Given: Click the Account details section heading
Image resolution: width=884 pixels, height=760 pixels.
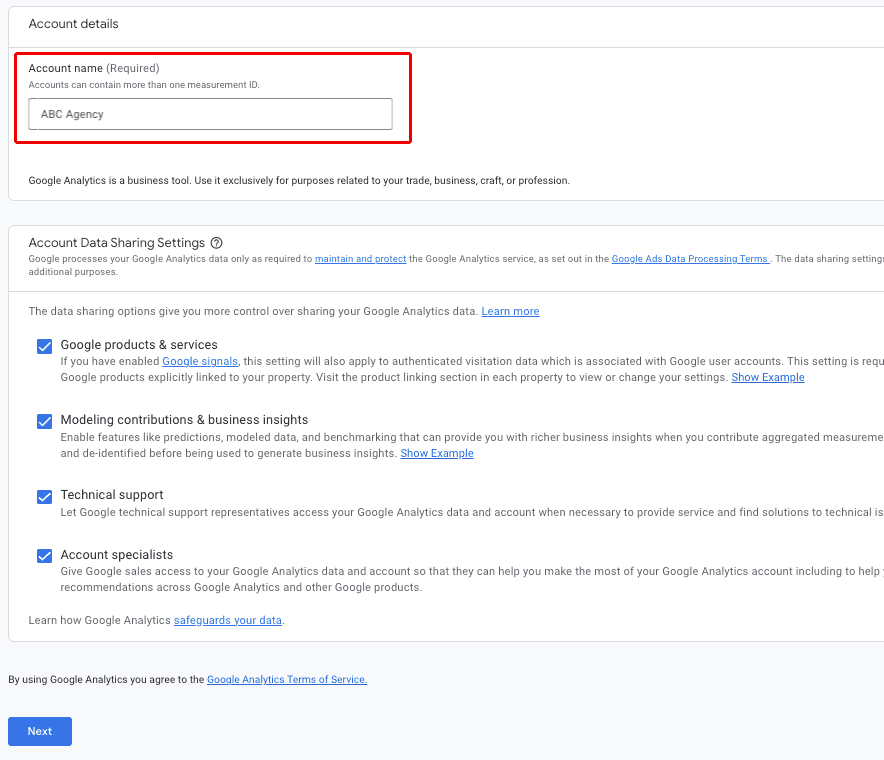Looking at the screenshot, I should point(73,23).
